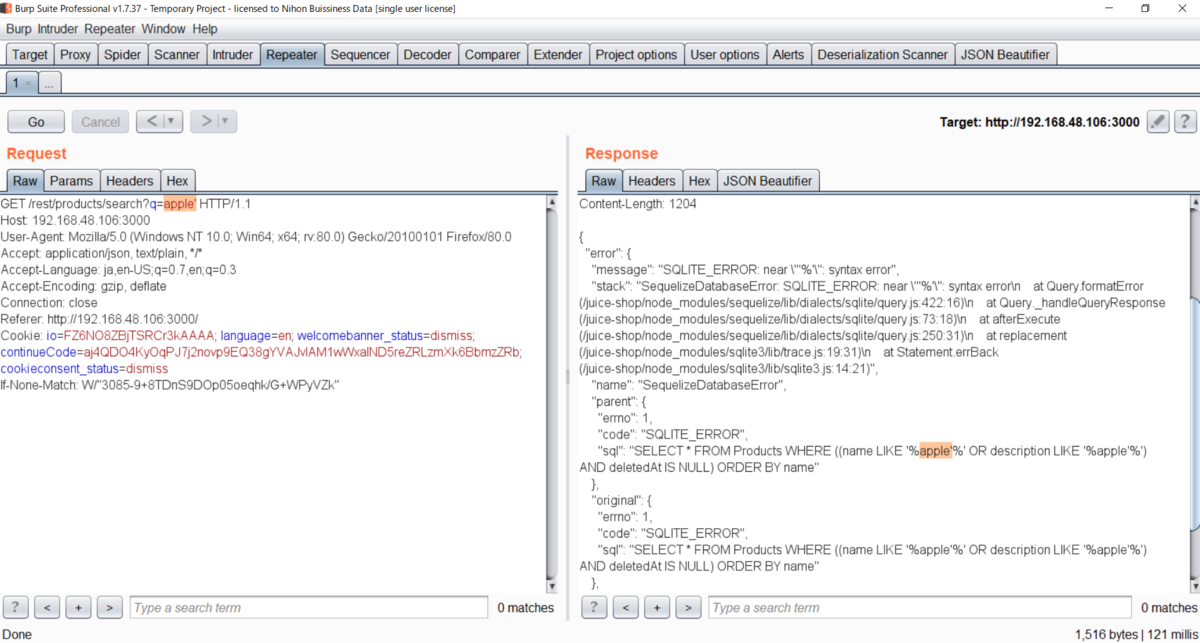Open the Project options tab
The height and width of the screenshot is (643, 1200).
[x=636, y=55]
